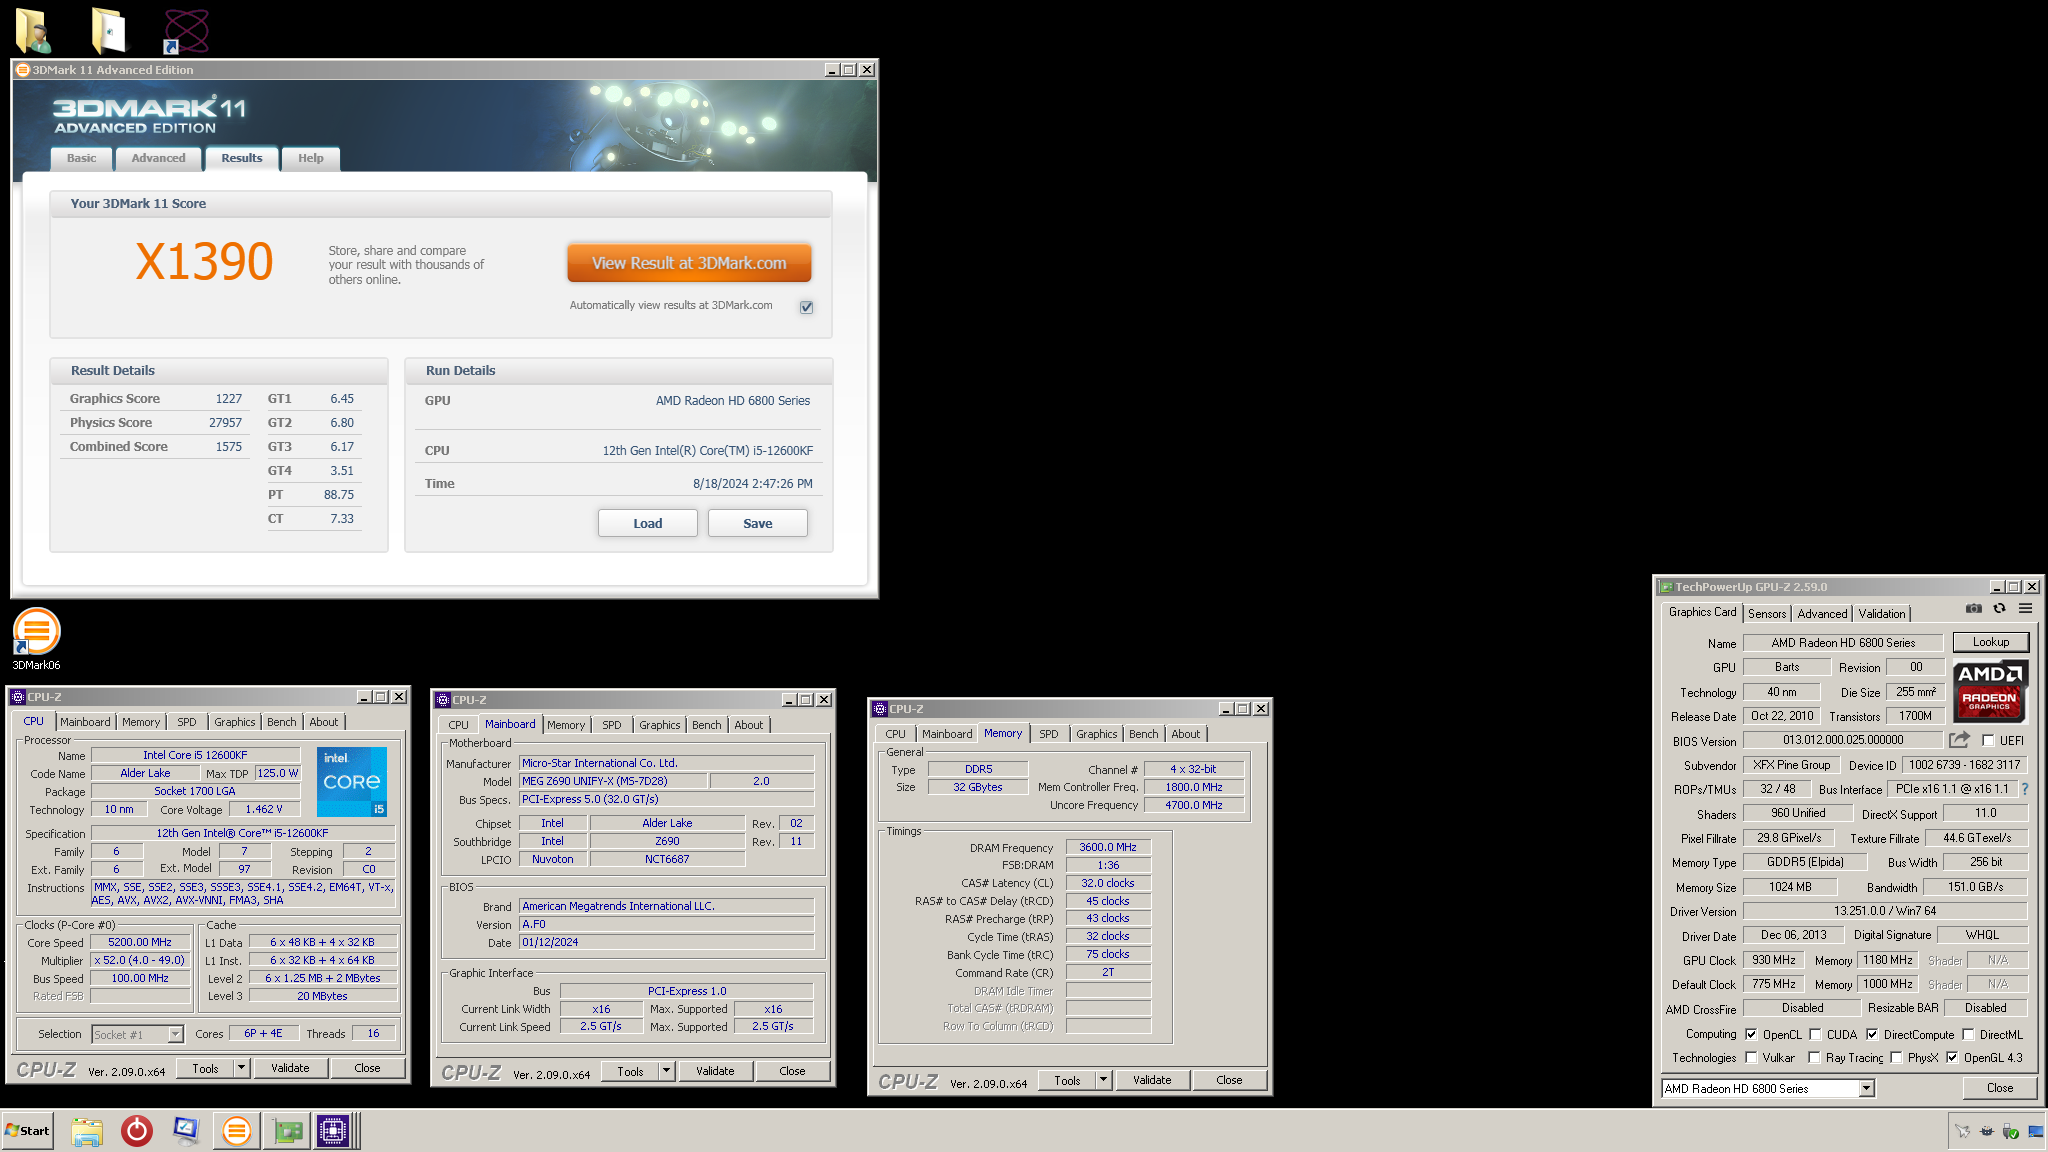
Task: Toggle the DirectCompute checkbox
Action: [x=1872, y=1035]
